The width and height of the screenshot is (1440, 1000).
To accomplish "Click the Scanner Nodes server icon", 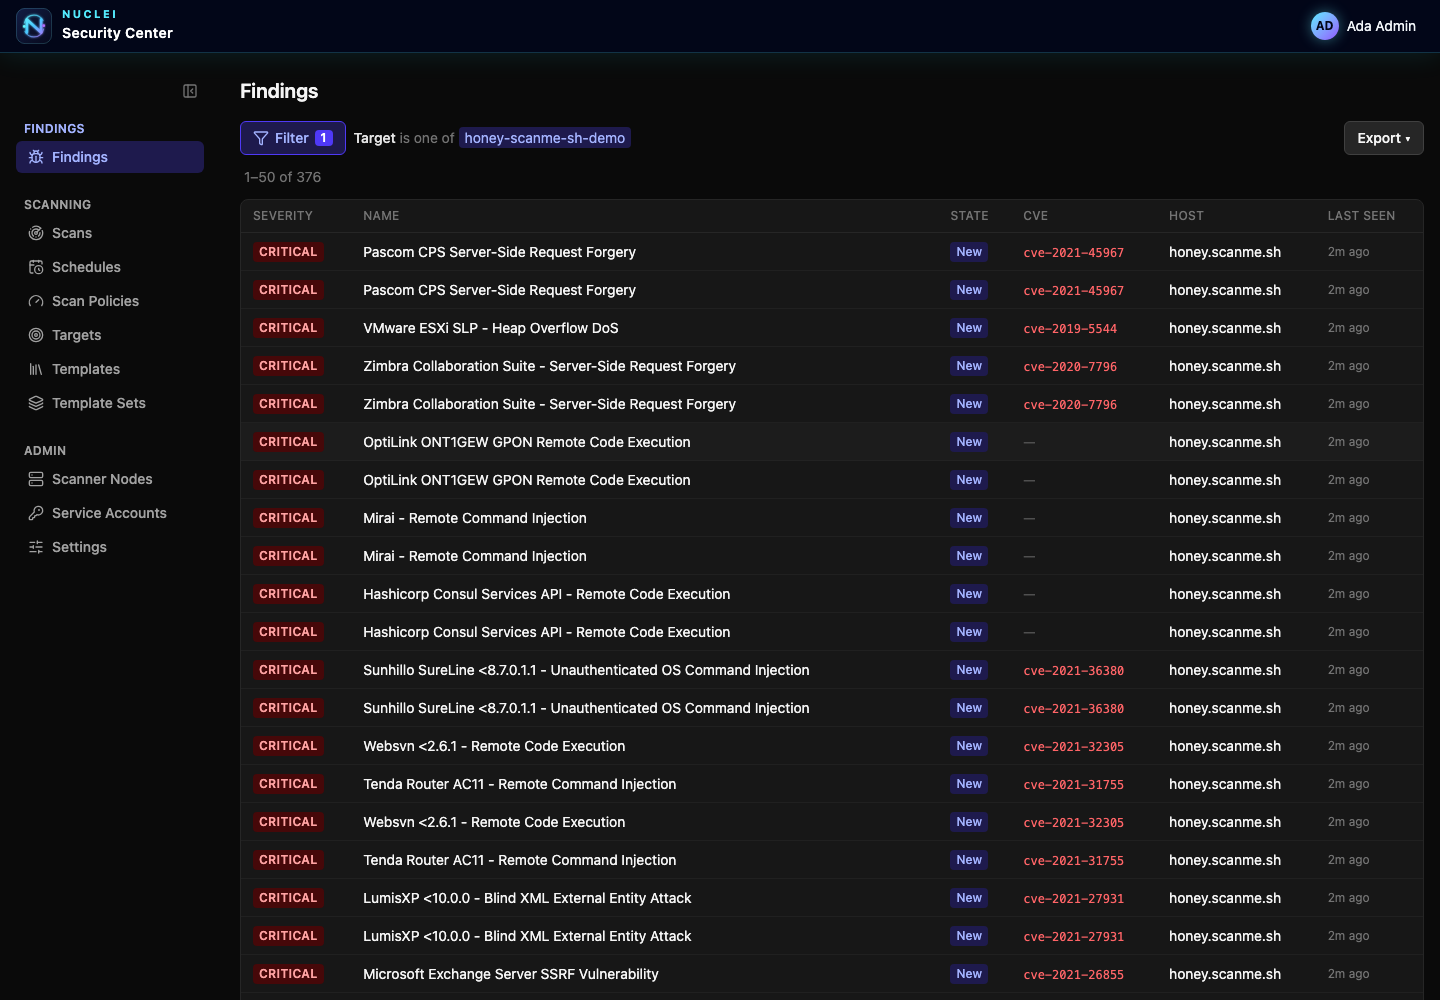I will coord(36,479).
